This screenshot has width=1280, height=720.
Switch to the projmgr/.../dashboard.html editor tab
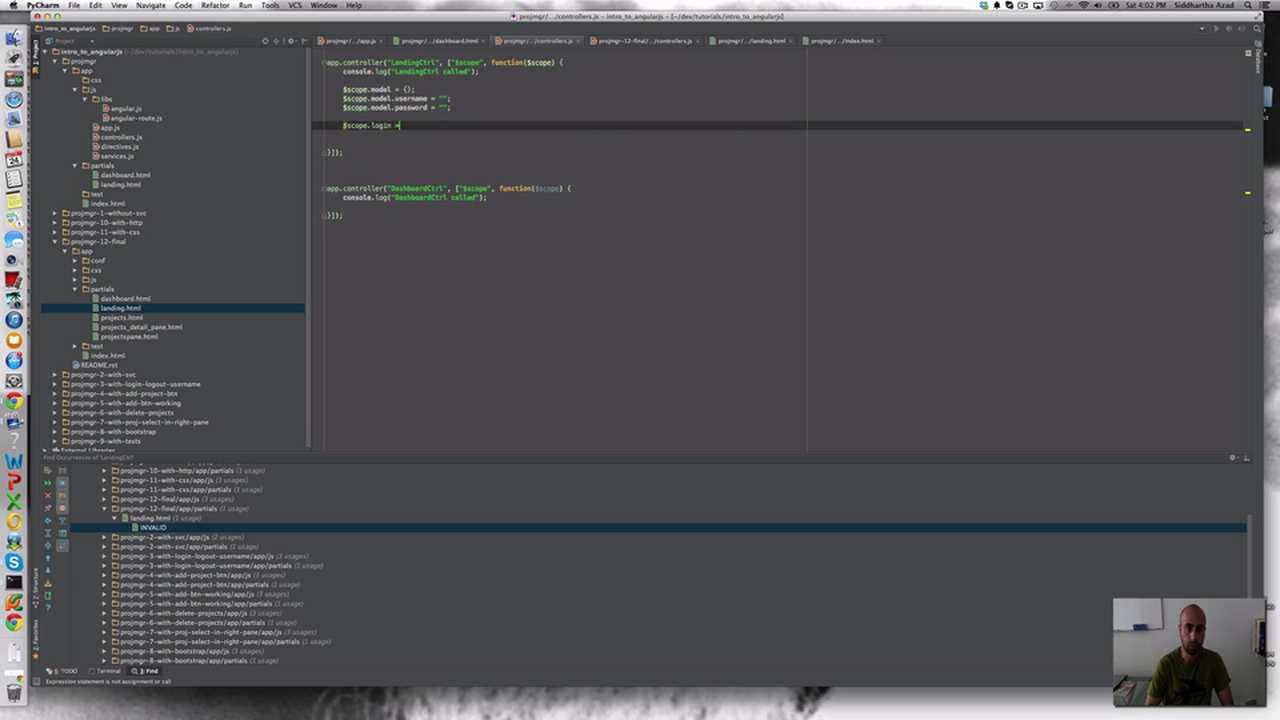coord(440,41)
